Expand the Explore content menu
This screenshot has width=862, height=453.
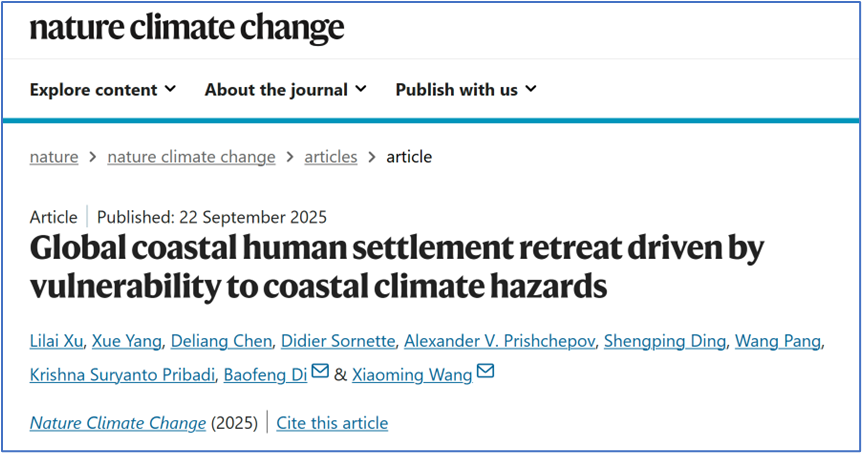(103, 89)
